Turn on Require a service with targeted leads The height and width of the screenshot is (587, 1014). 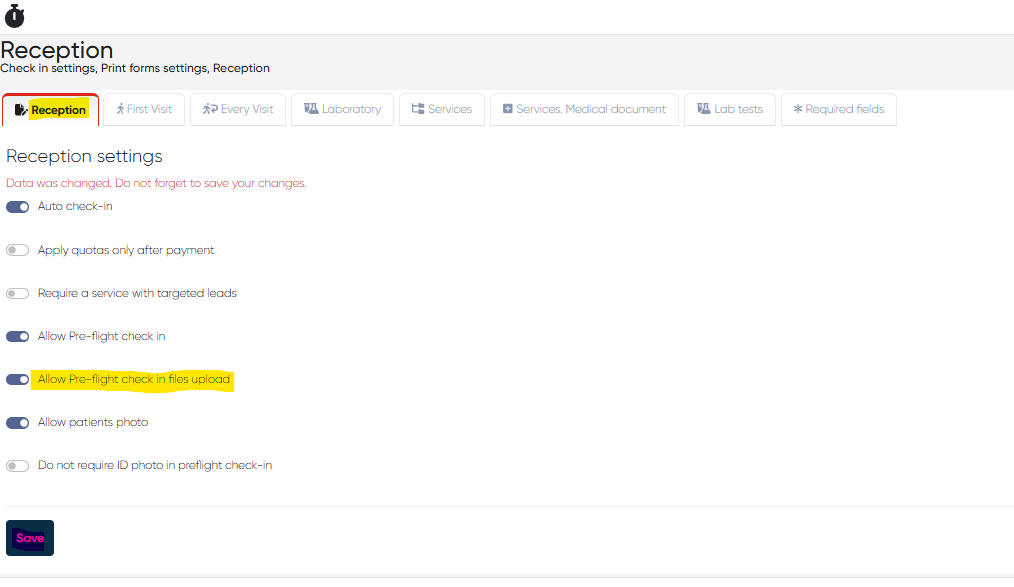[18, 294]
